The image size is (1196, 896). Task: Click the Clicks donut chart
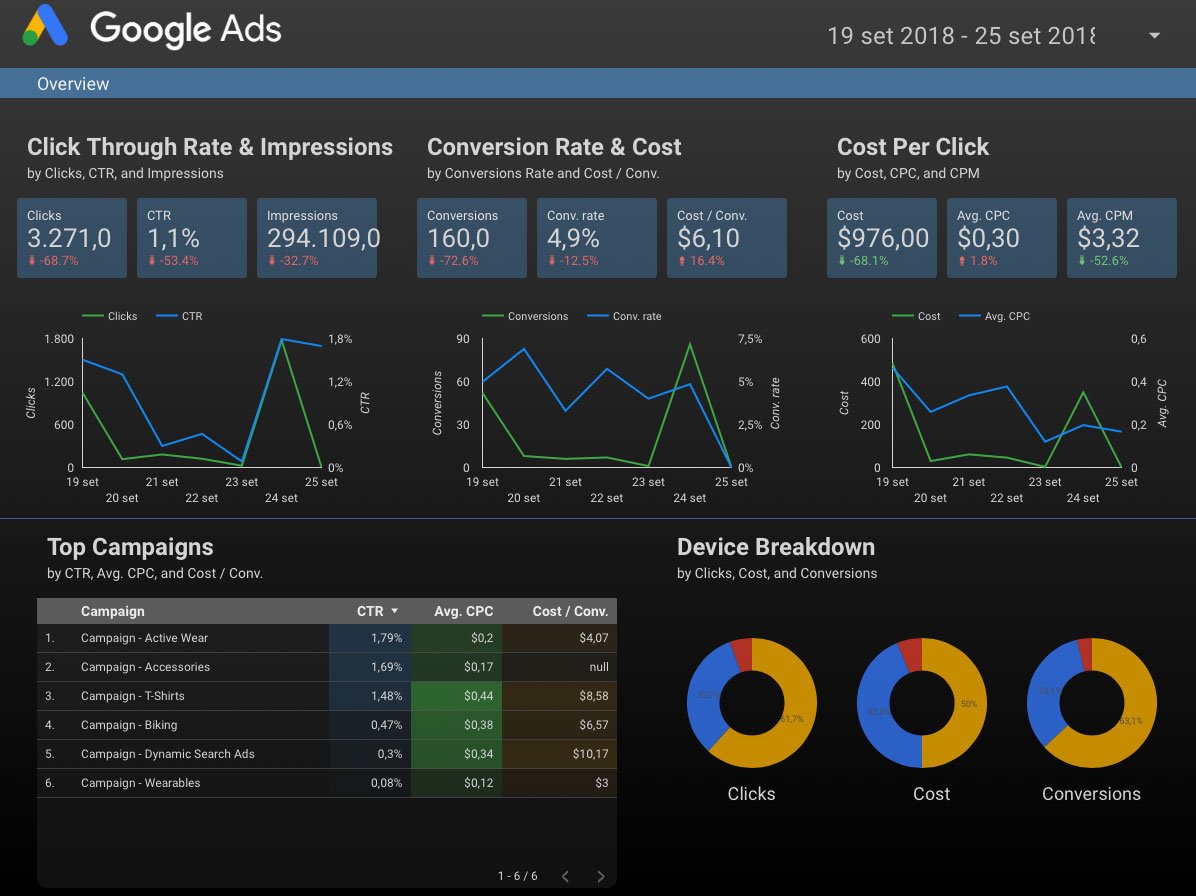click(751, 702)
